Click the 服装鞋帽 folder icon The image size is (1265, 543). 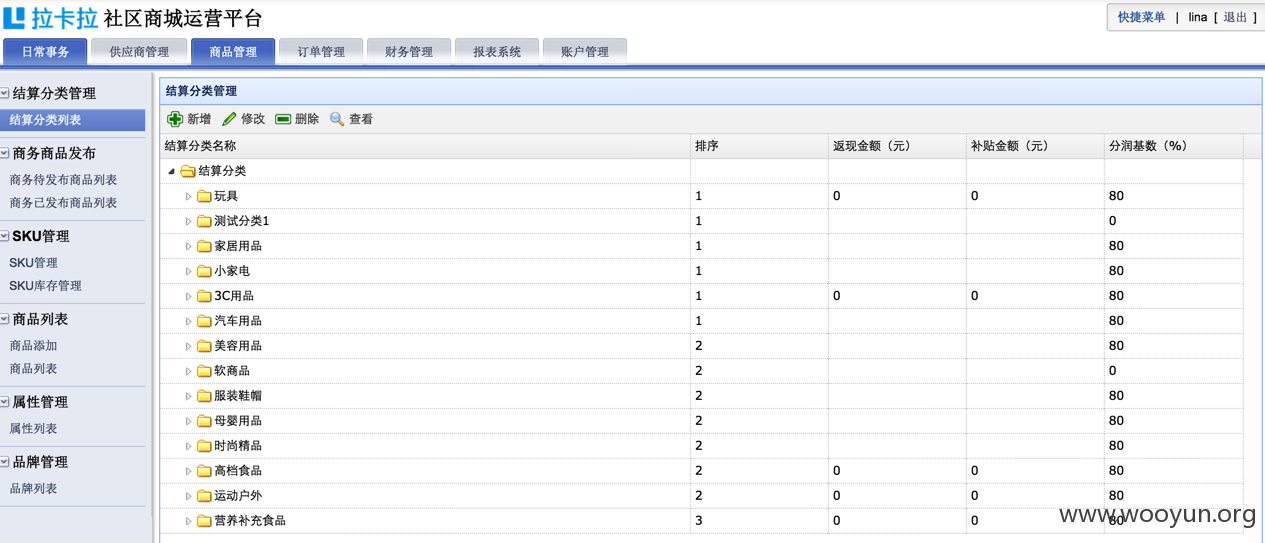click(204, 396)
